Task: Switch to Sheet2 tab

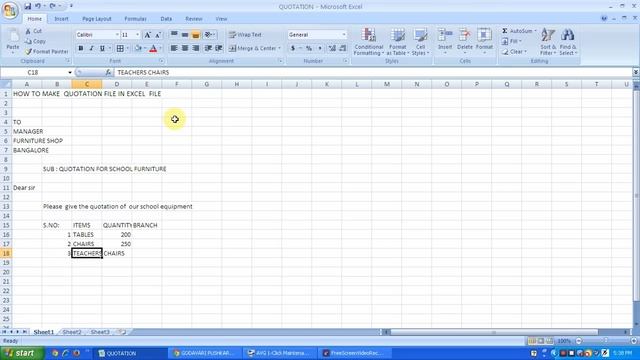Action: (72, 332)
